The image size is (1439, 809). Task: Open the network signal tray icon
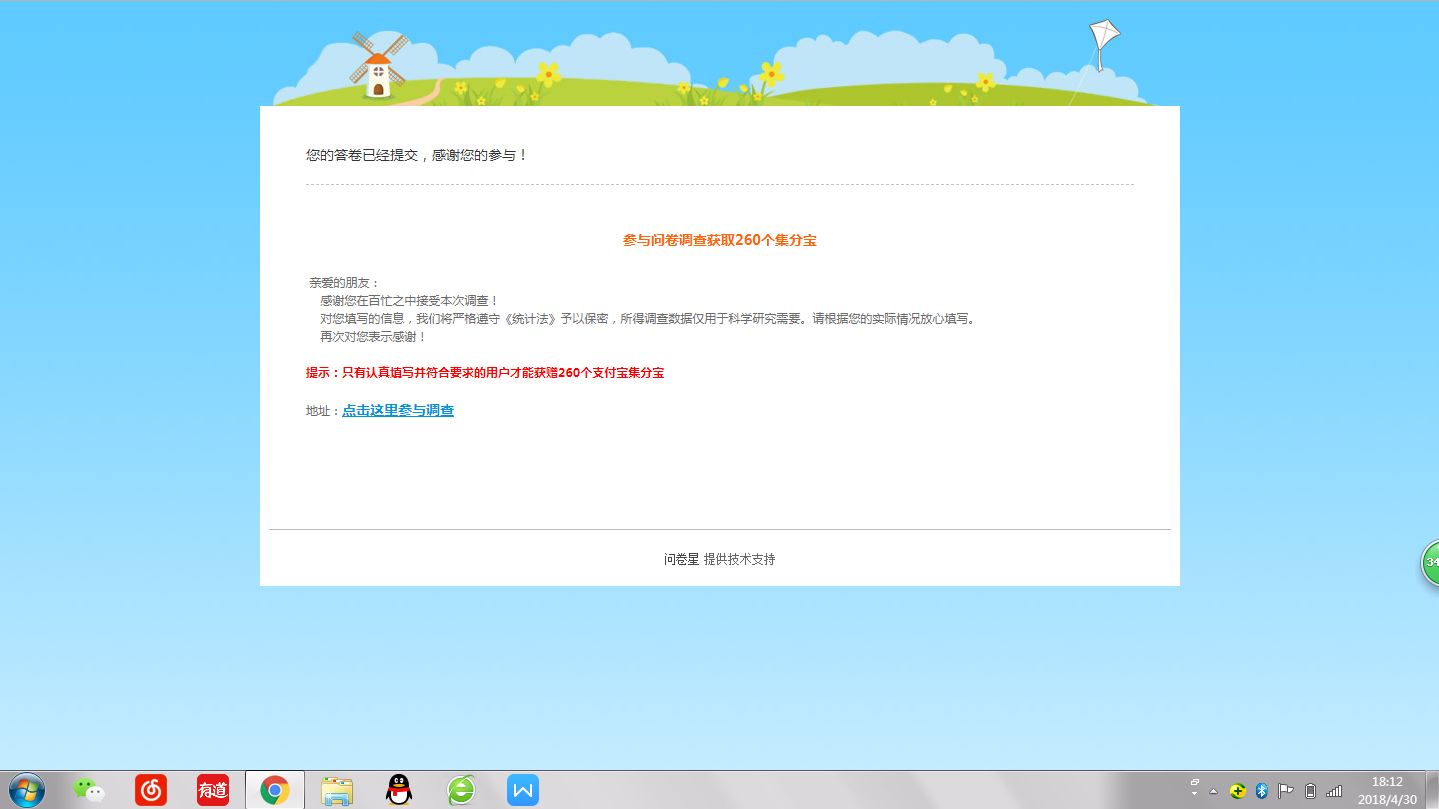1334,791
